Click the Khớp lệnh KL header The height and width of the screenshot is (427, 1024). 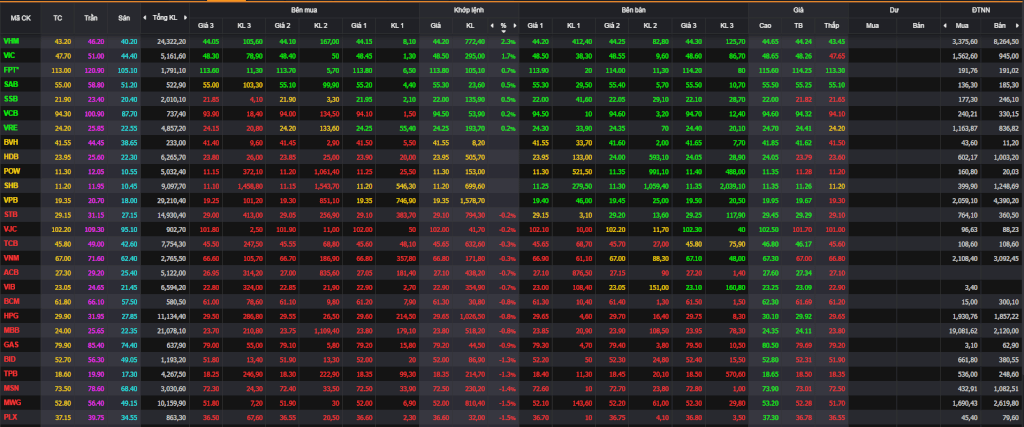click(x=470, y=25)
